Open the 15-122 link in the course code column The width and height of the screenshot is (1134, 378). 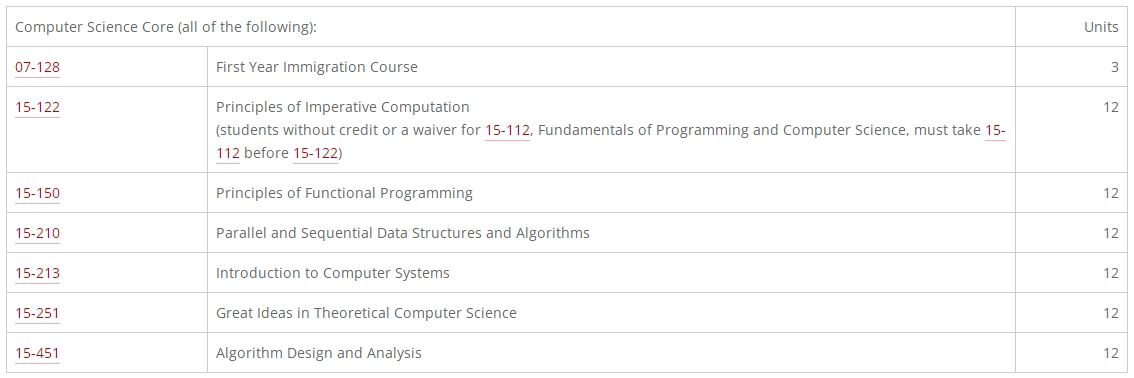(x=38, y=107)
